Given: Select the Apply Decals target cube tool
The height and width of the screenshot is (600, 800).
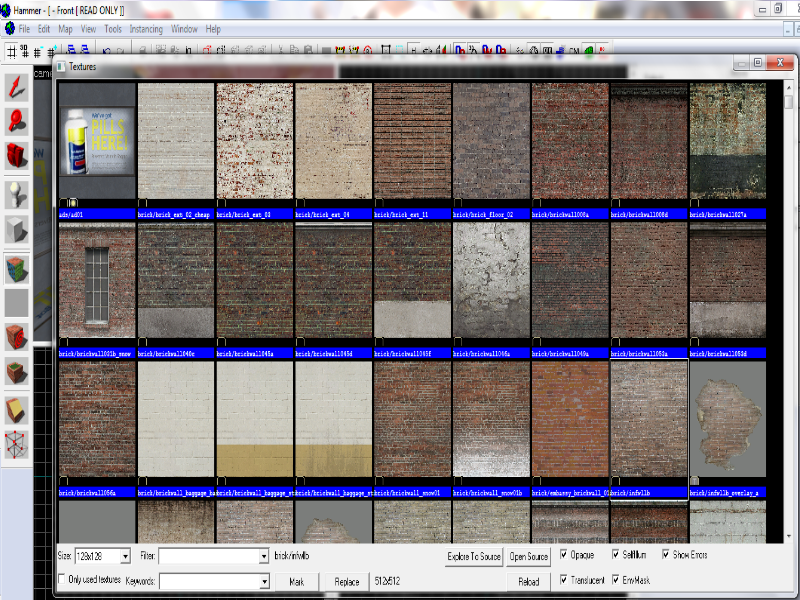Looking at the screenshot, I should tap(16, 337).
